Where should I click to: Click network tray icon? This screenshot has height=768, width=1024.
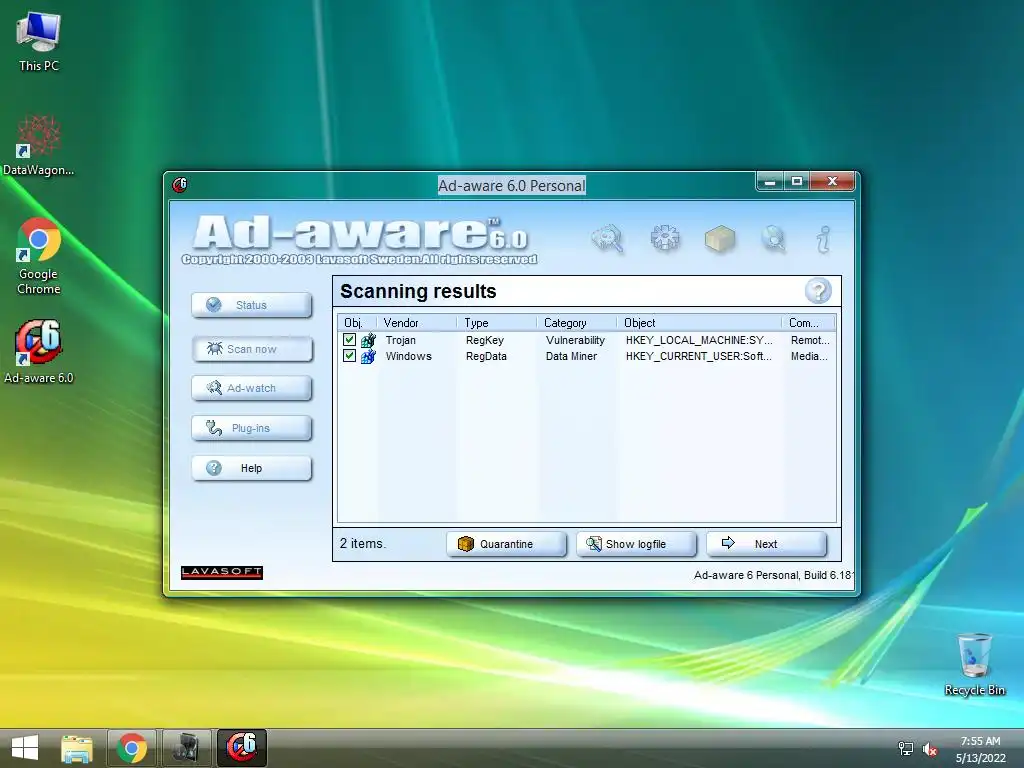(905, 749)
